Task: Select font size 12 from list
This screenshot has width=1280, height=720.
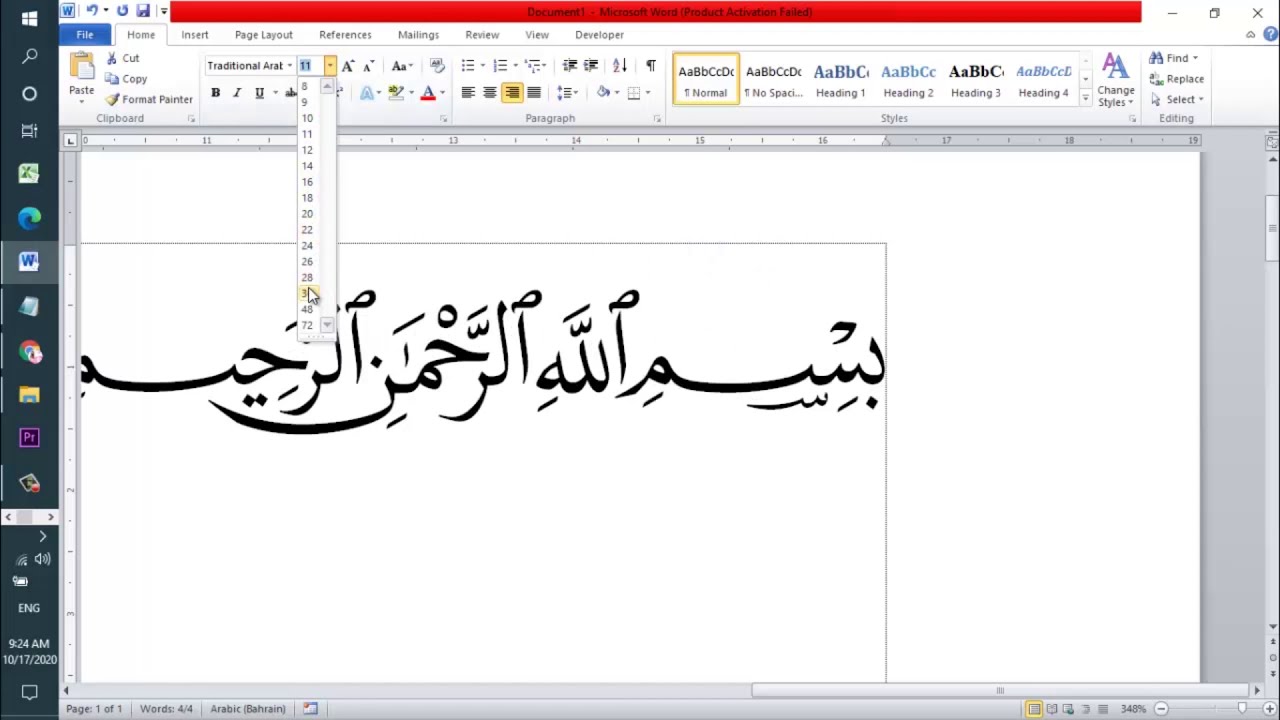Action: click(x=307, y=150)
